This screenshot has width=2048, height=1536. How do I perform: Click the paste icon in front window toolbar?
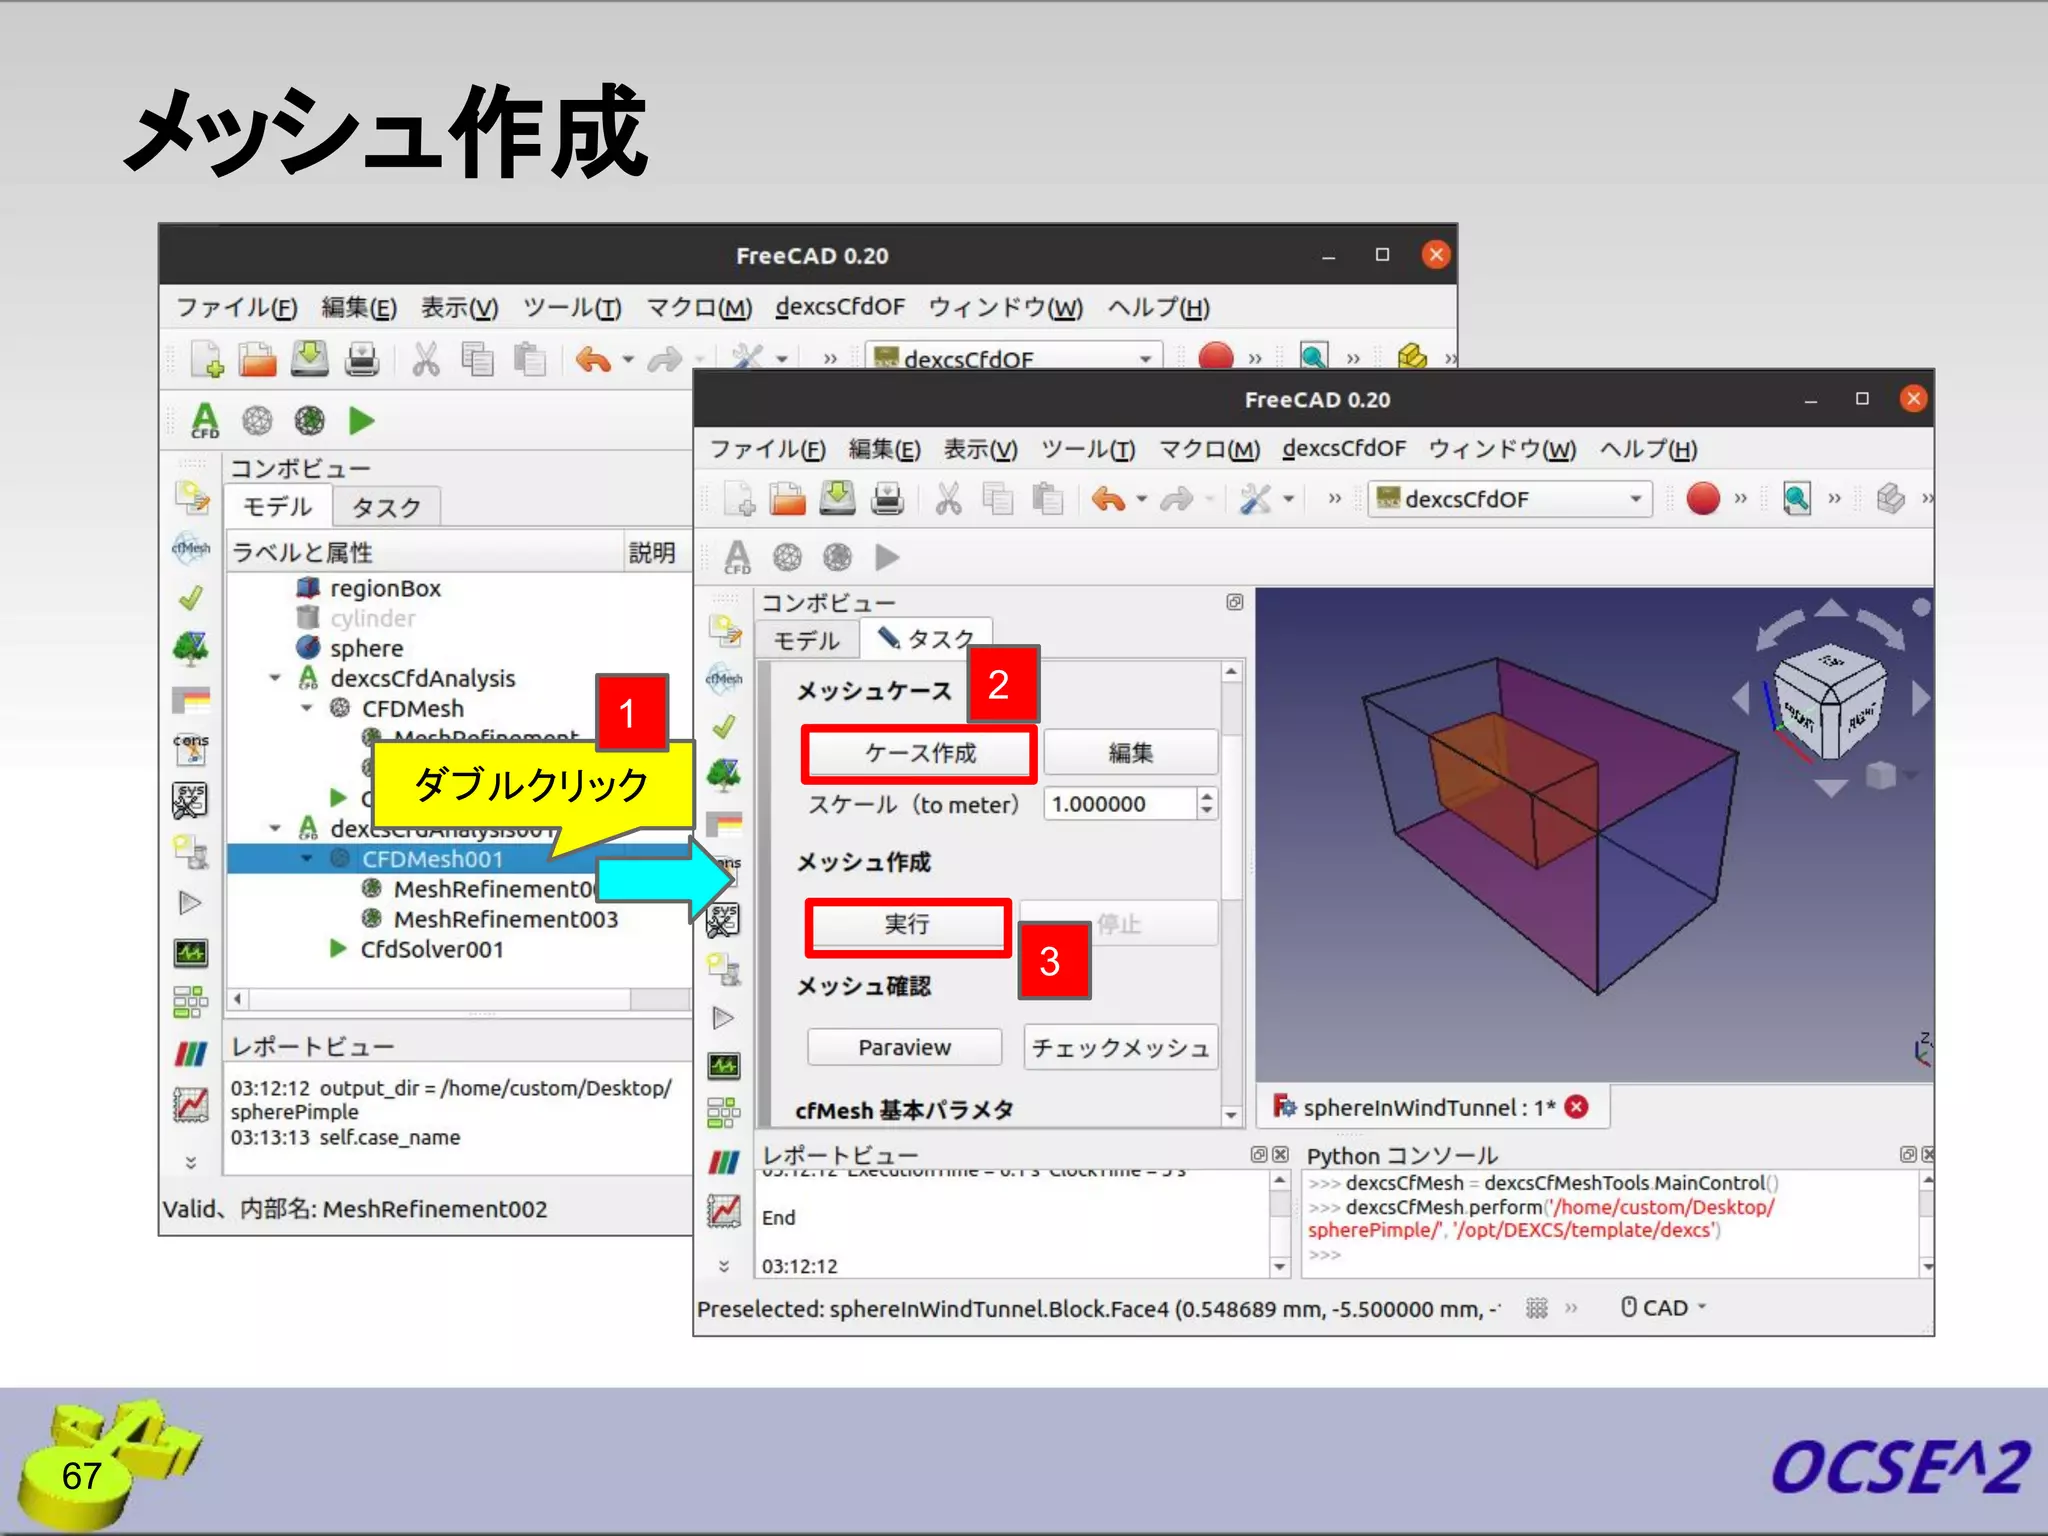1047,497
